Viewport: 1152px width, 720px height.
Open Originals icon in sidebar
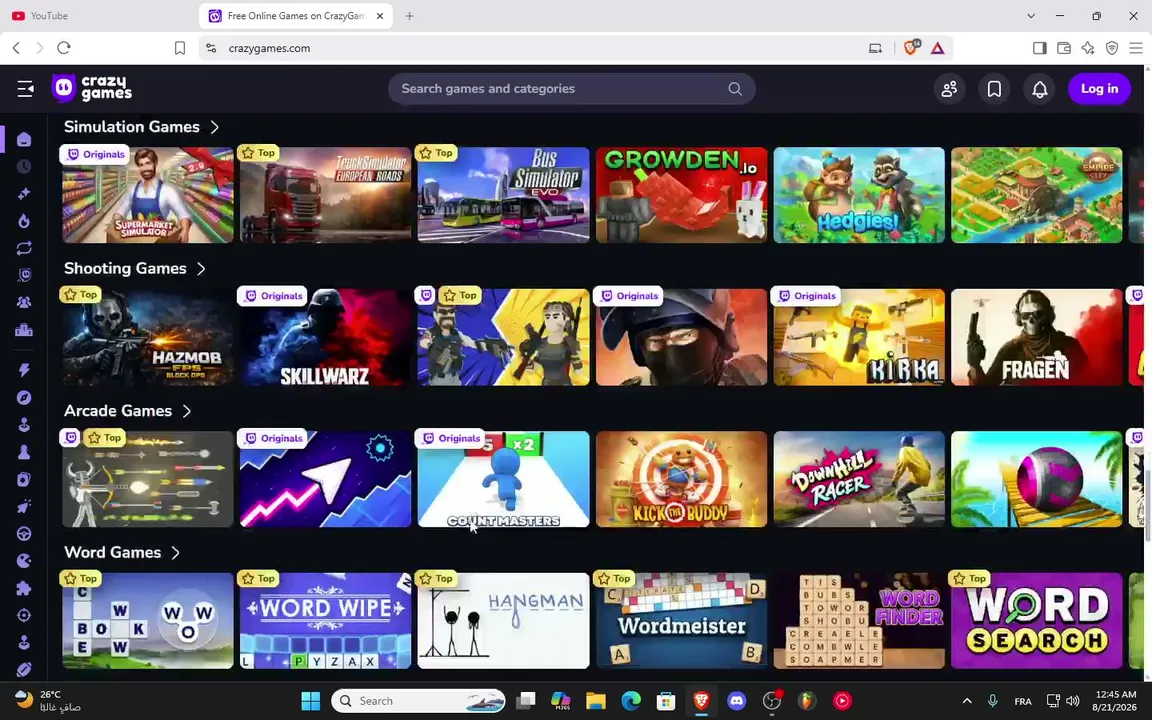coord(24,275)
